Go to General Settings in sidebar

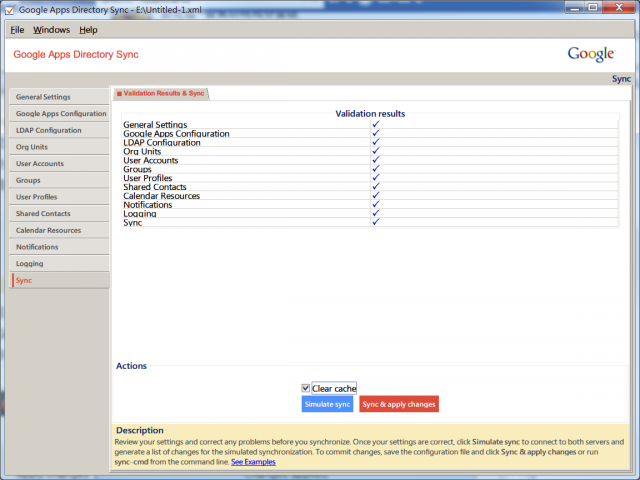point(59,97)
